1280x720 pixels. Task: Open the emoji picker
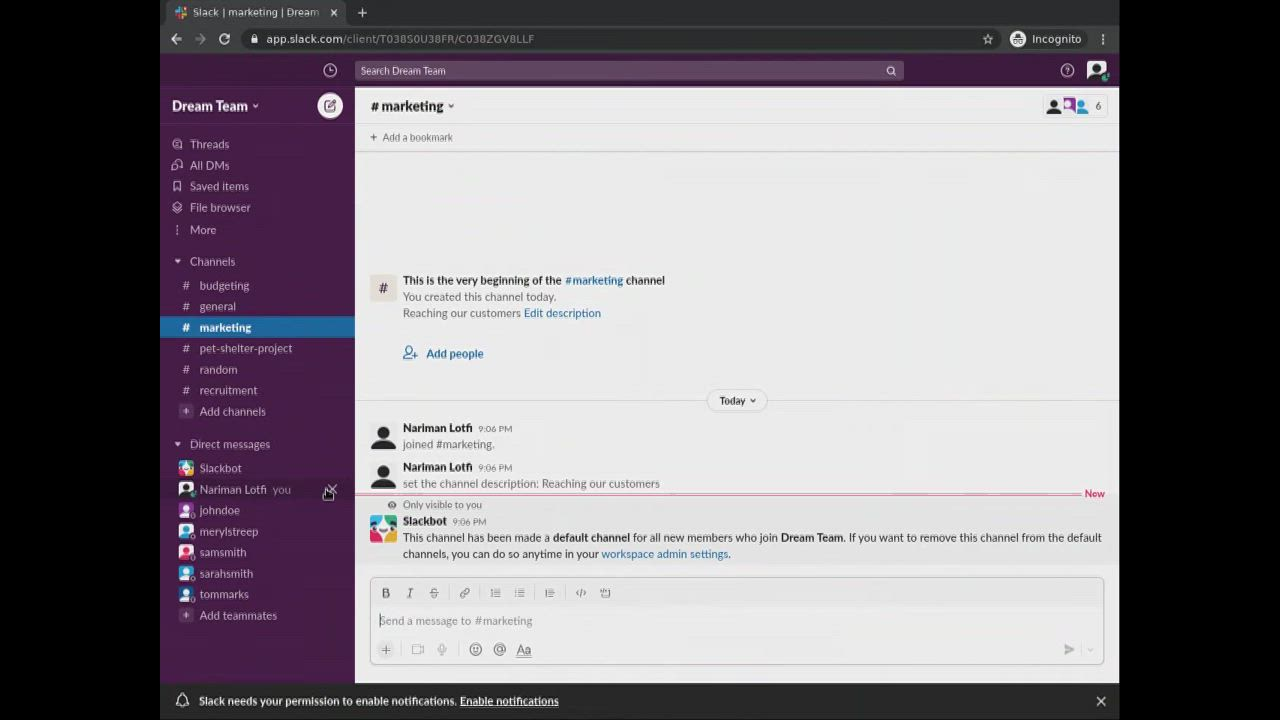pyautogui.click(x=476, y=650)
